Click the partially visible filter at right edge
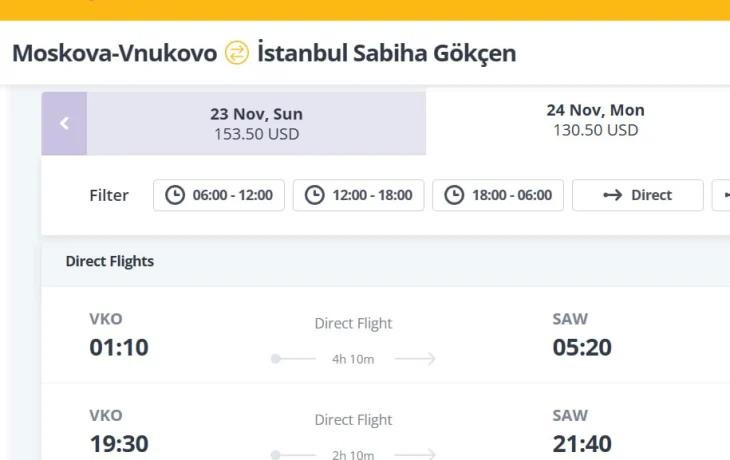This screenshot has width=730, height=460. coord(721,195)
